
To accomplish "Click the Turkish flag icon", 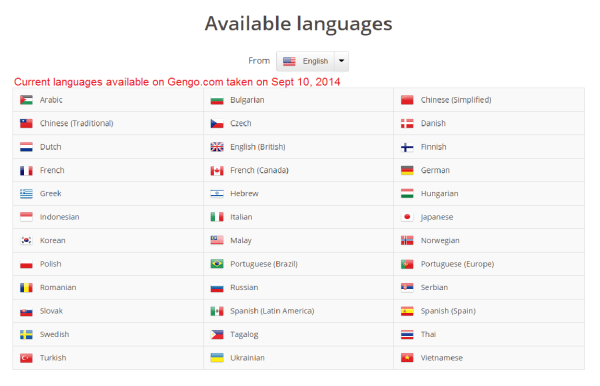I will (x=26, y=358).
